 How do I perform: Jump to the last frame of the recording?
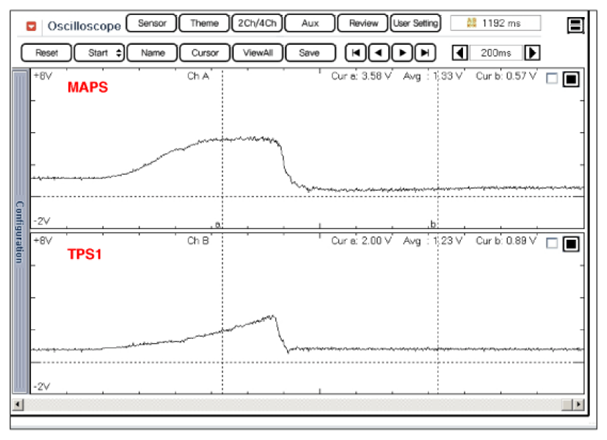[425, 53]
